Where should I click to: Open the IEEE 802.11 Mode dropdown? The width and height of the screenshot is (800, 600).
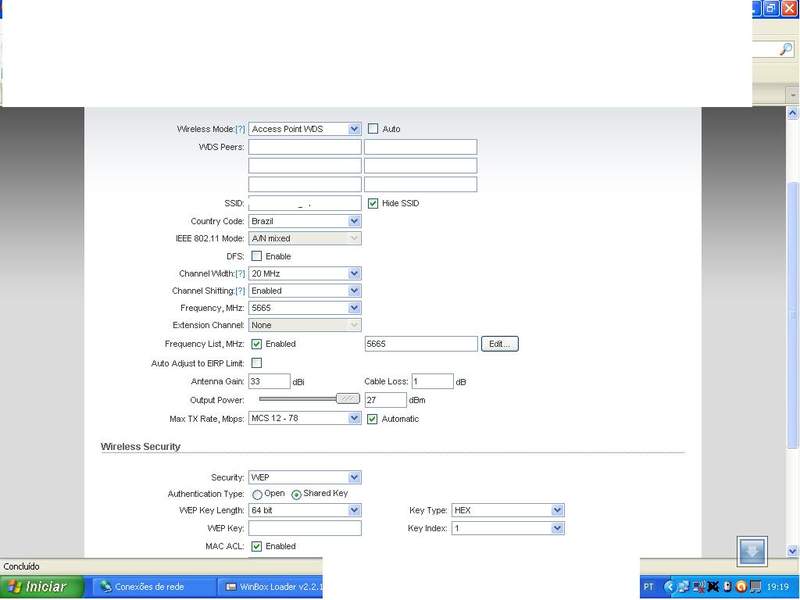305,238
